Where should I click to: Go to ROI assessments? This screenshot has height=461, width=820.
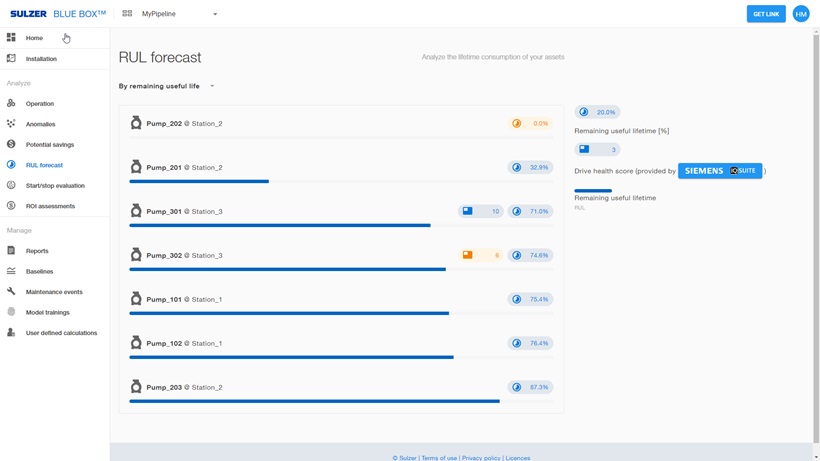coord(50,206)
